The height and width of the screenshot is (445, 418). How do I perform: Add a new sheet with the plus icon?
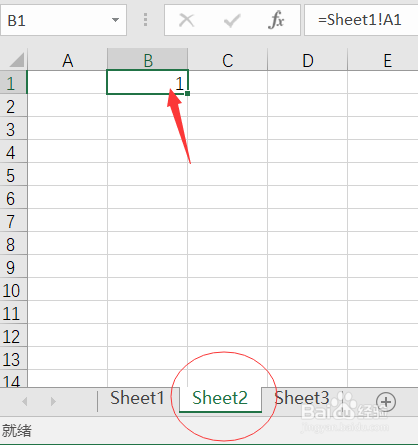click(x=386, y=402)
